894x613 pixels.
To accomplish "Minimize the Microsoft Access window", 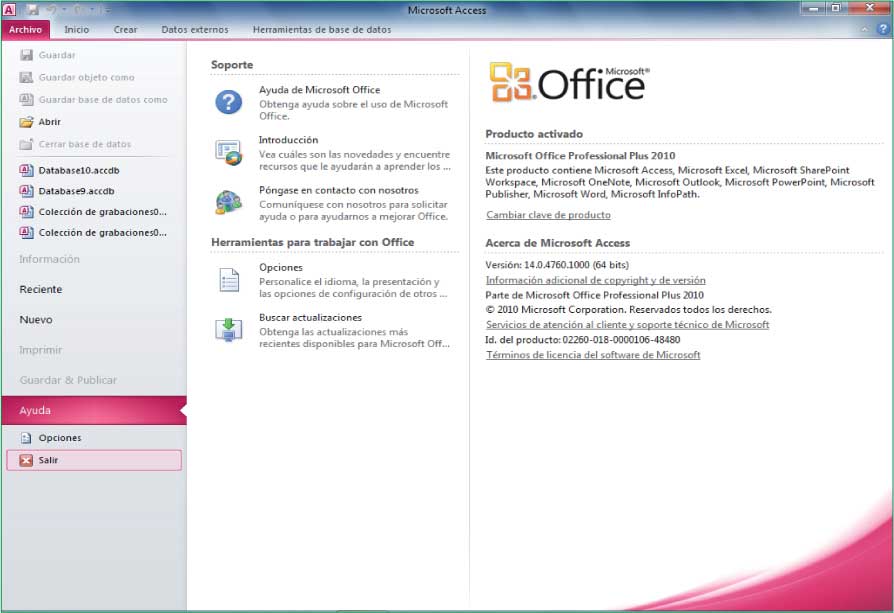I will [x=814, y=8].
